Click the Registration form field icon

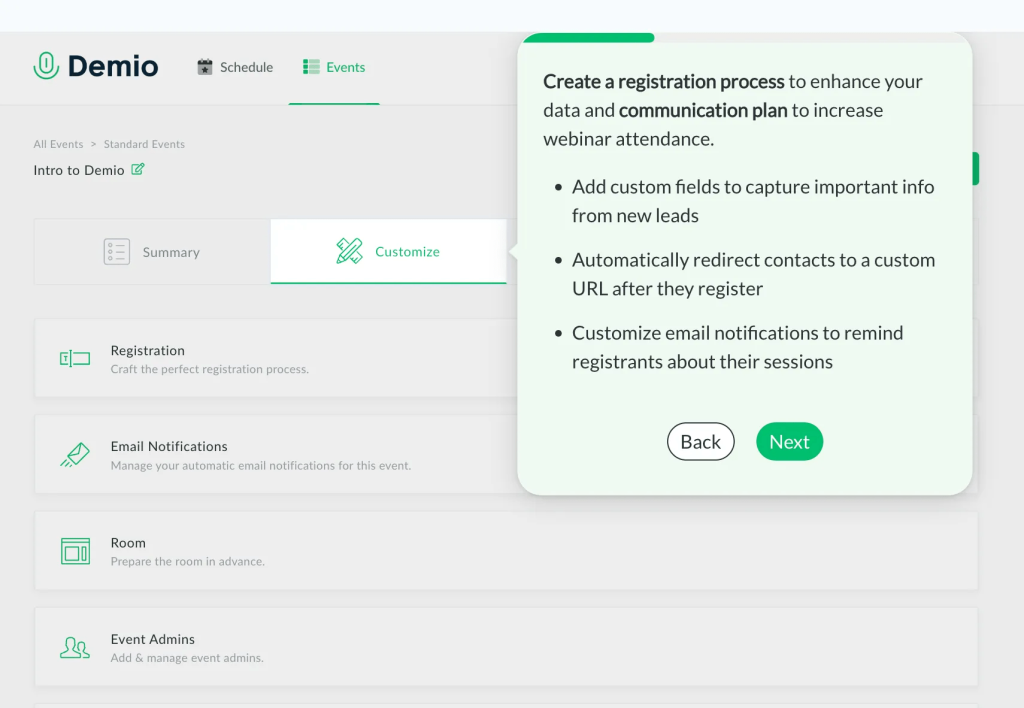click(x=75, y=359)
